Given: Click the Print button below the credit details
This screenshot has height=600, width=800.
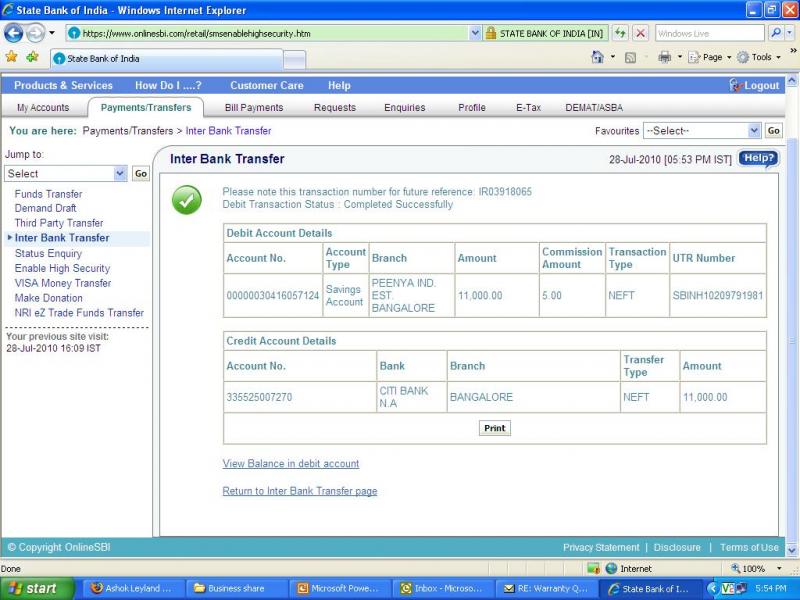Looking at the screenshot, I should (494, 428).
